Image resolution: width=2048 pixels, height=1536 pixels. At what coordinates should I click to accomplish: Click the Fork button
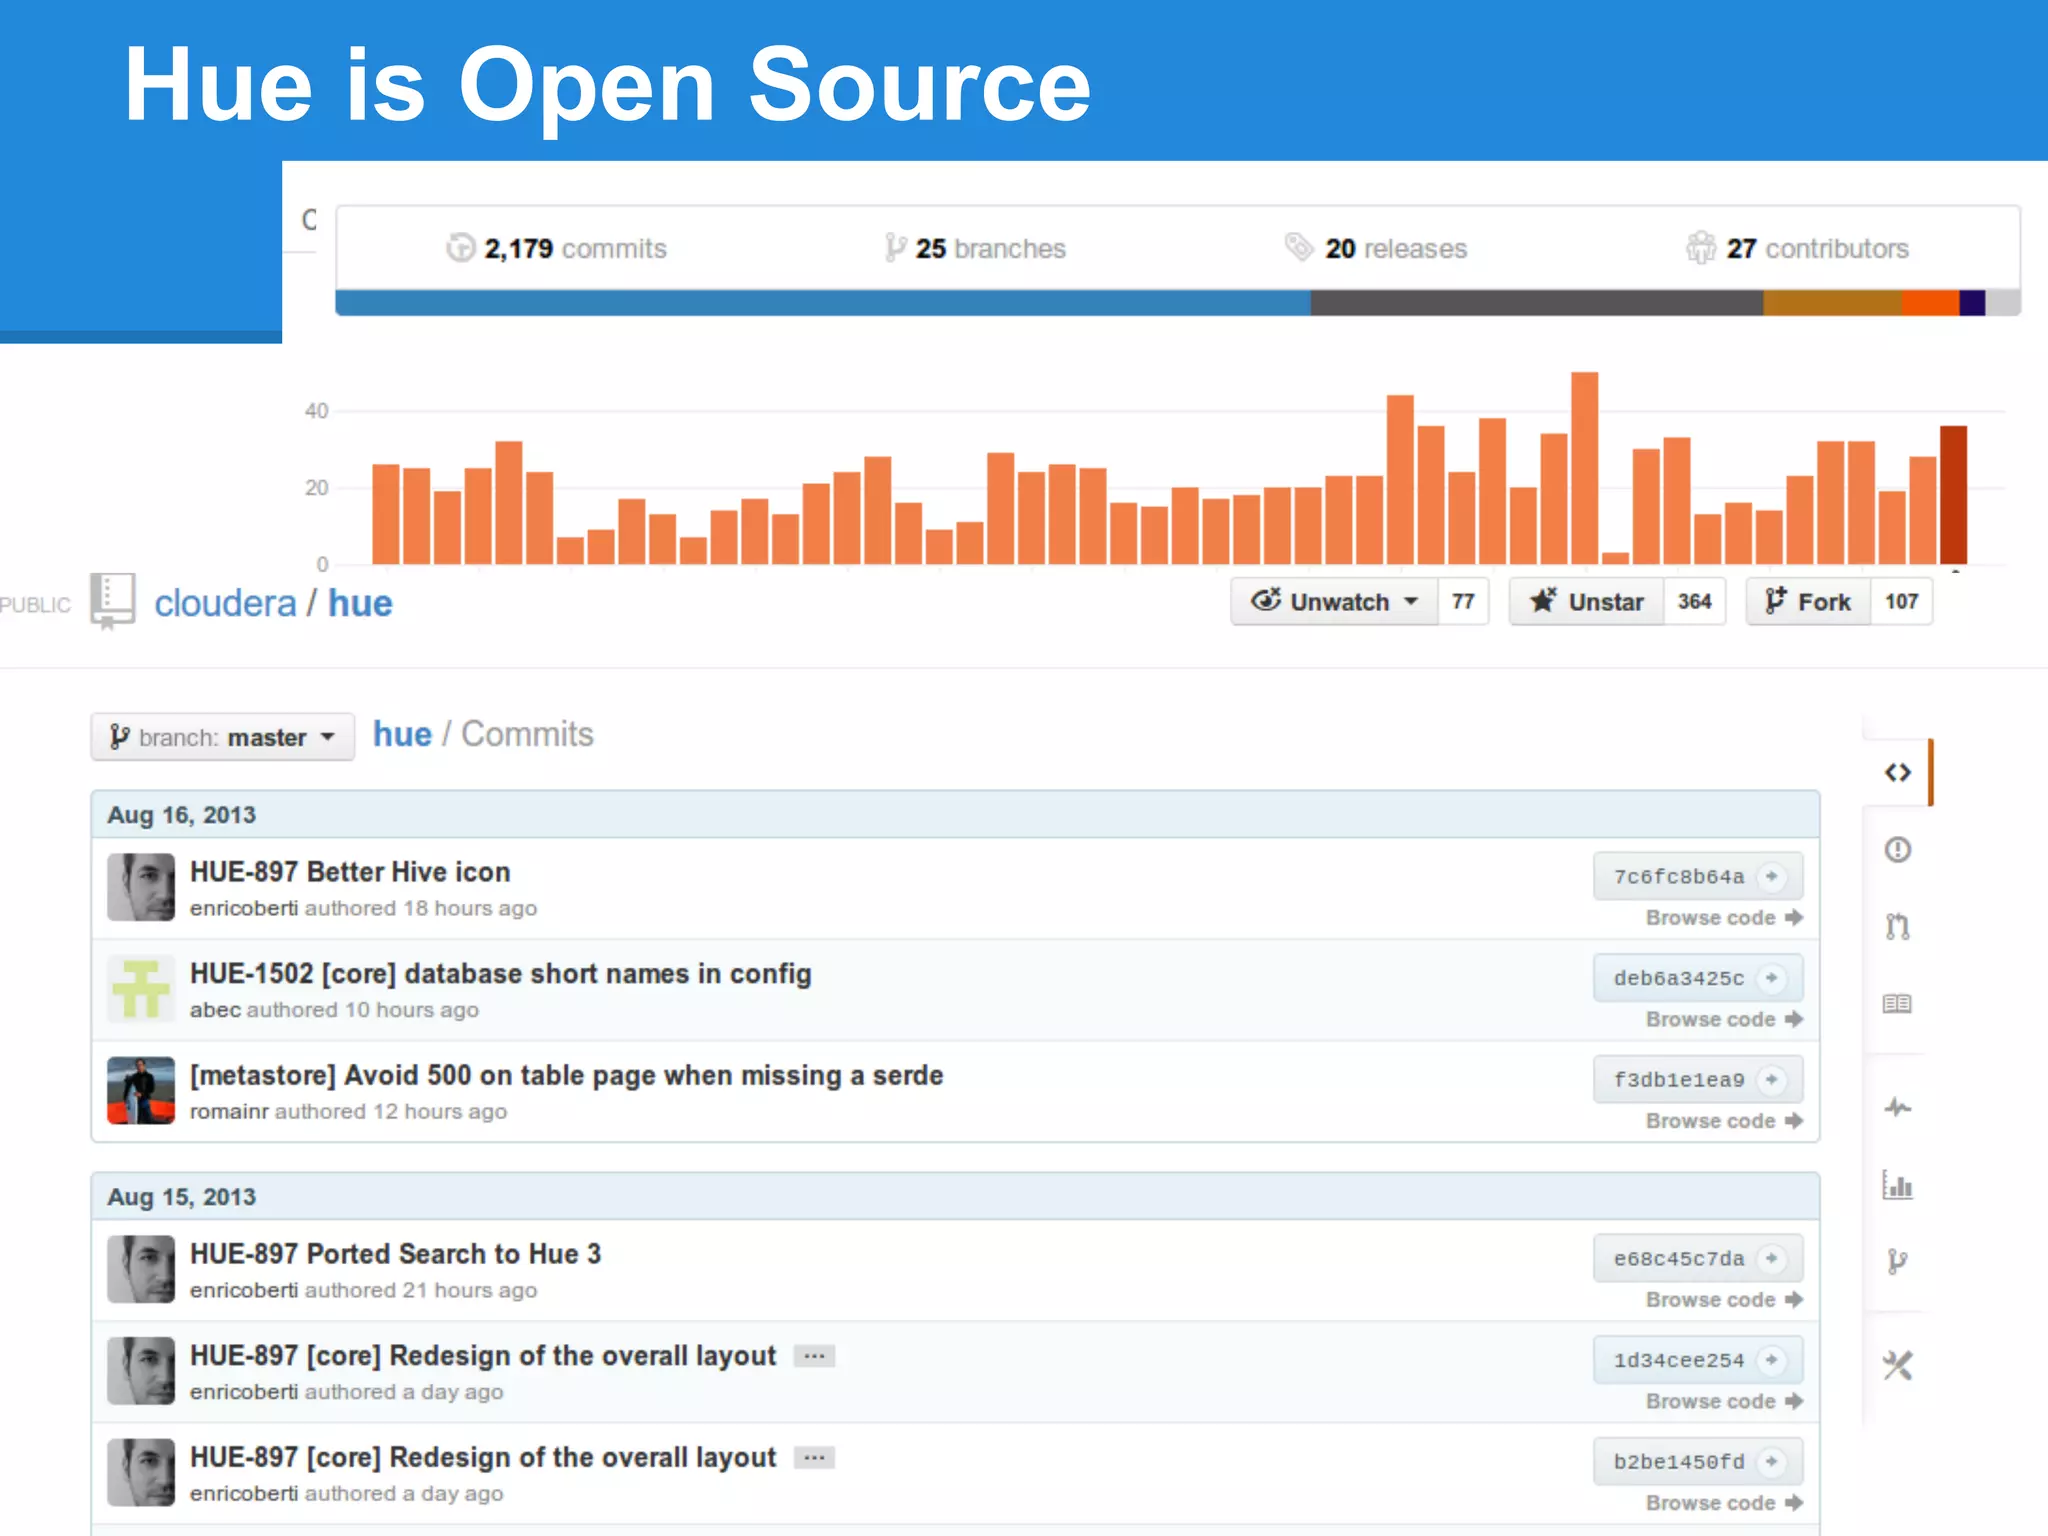tap(1808, 602)
